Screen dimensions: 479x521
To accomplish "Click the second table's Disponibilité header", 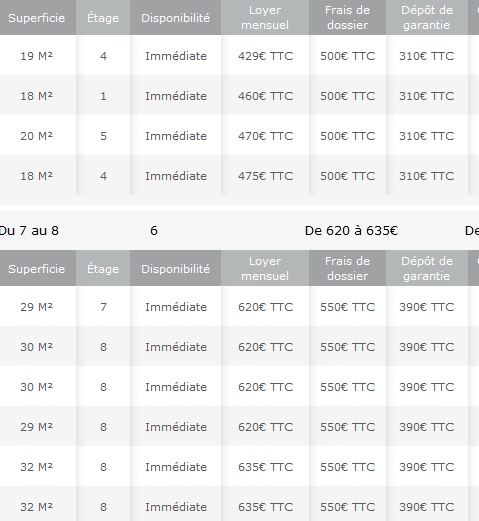I will pyautogui.click(x=176, y=269).
